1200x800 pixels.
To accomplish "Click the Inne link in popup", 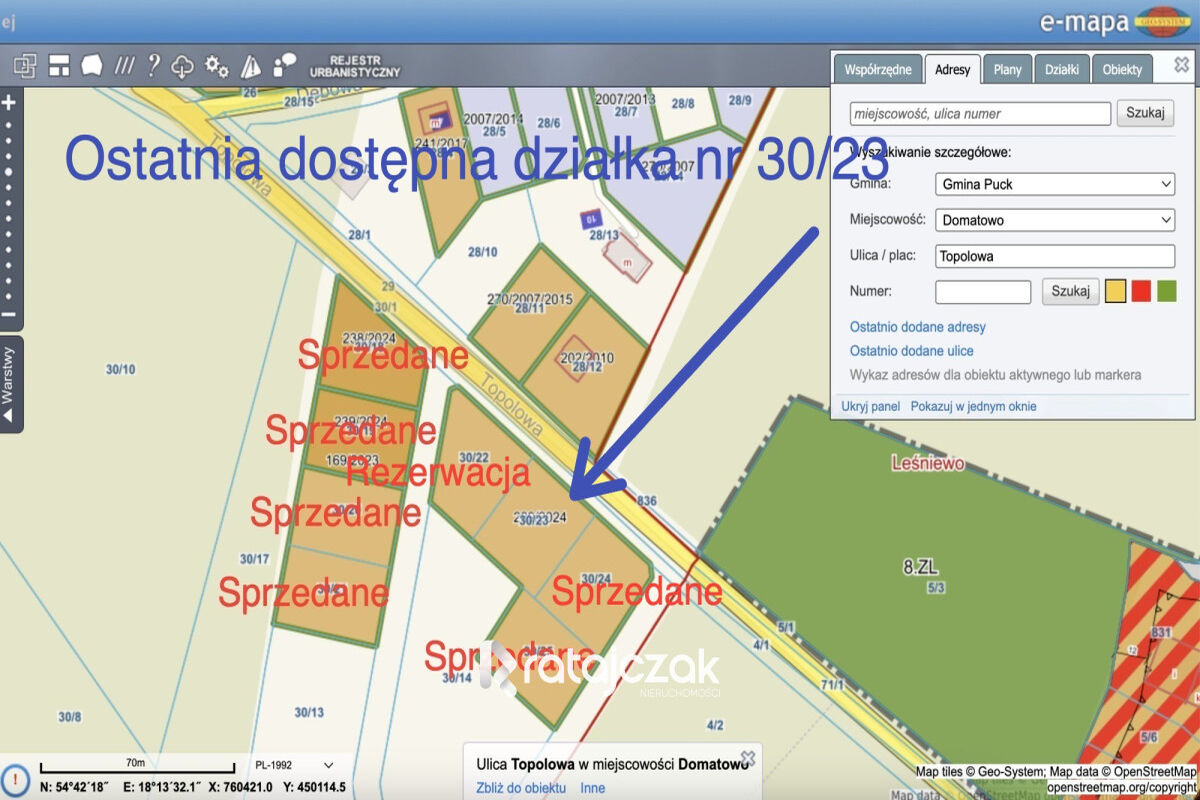I will 593,788.
